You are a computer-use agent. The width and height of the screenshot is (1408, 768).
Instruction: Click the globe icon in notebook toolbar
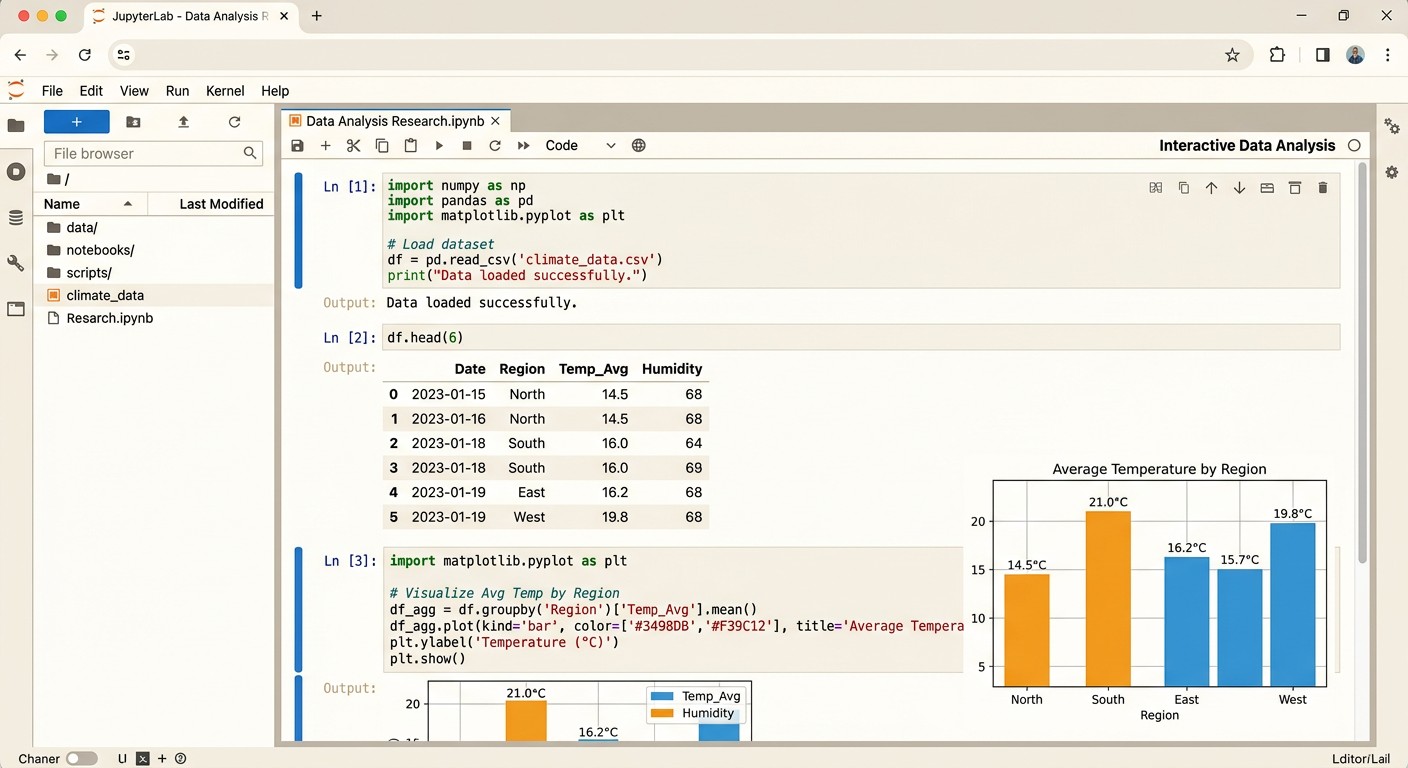[639, 146]
